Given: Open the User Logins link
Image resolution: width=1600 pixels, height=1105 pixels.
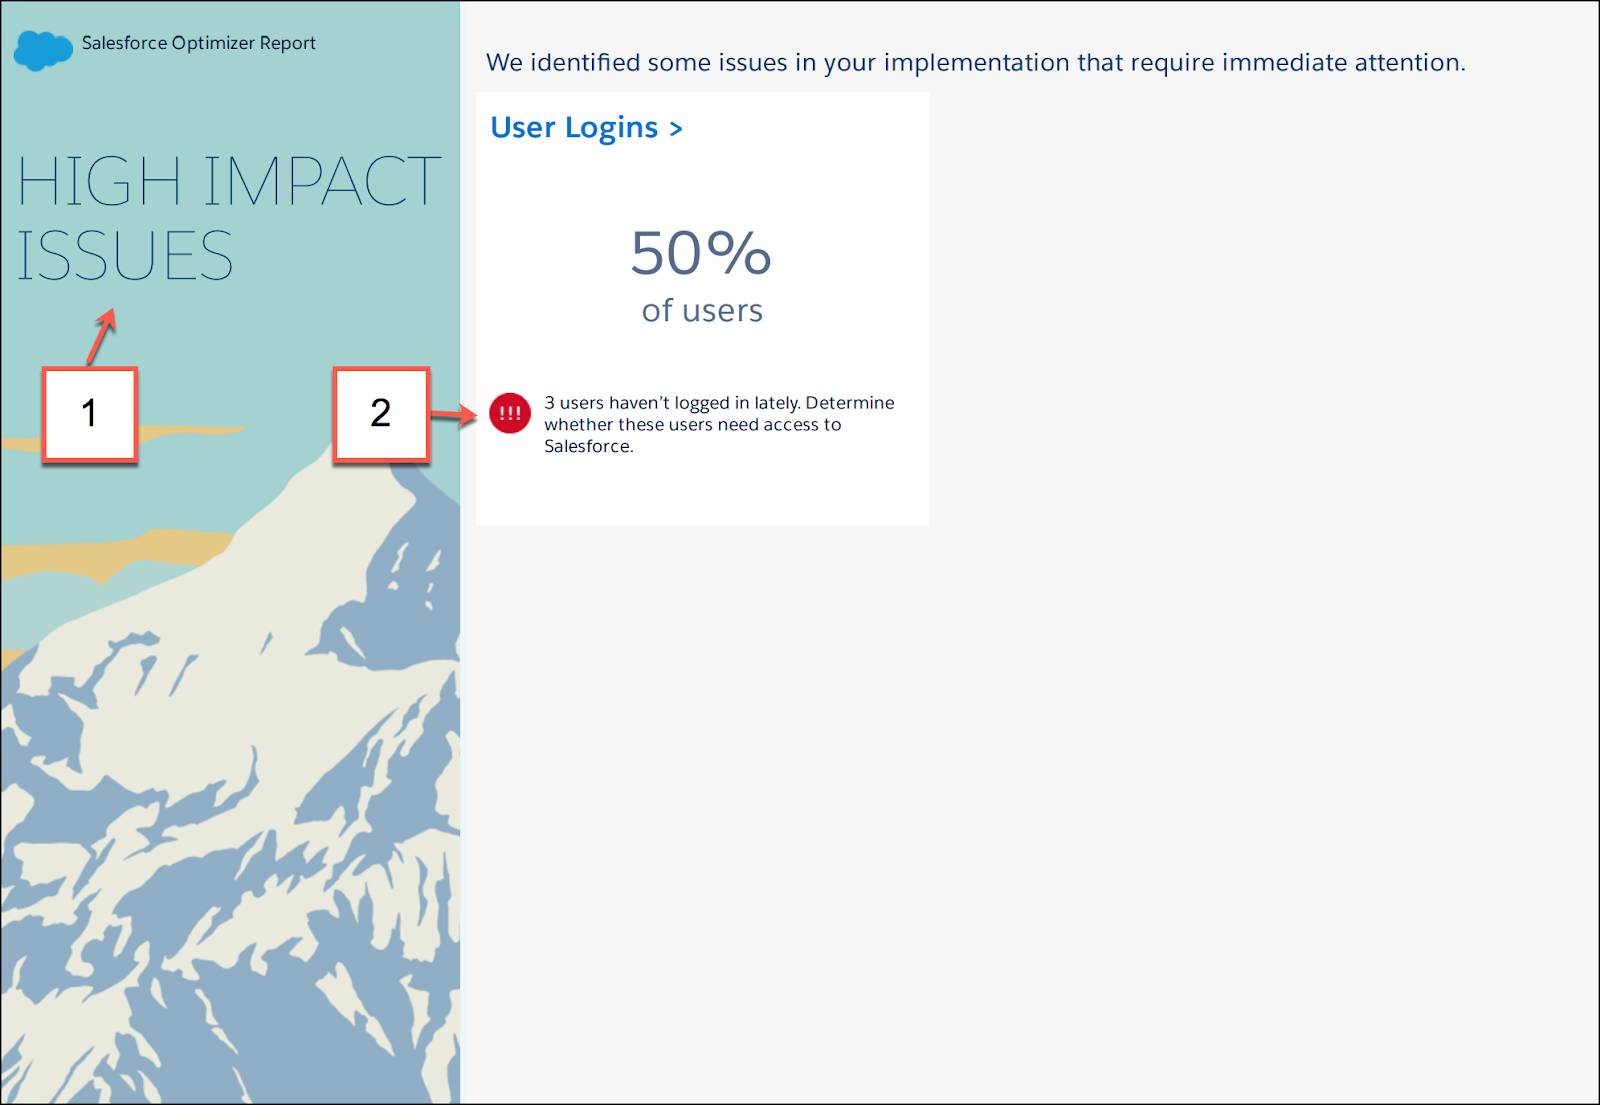Looking at the screenshot, I should tap(586, 128).
